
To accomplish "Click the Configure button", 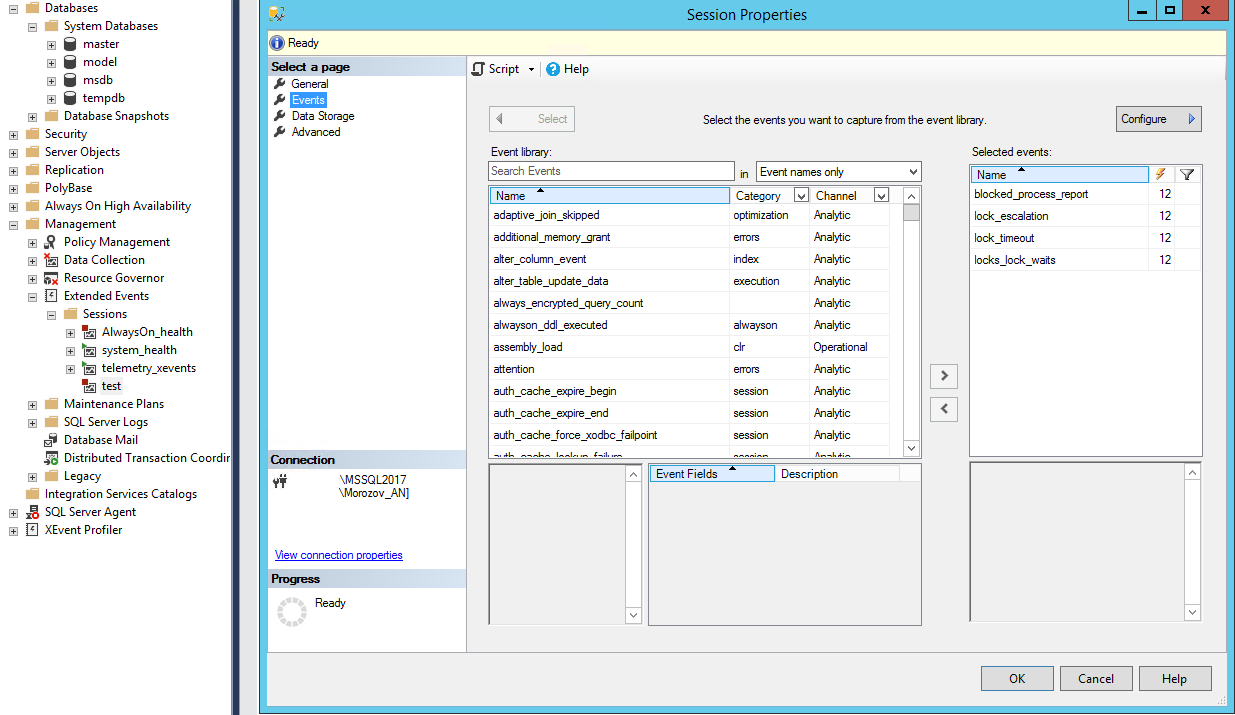I will coord(1157,118).
